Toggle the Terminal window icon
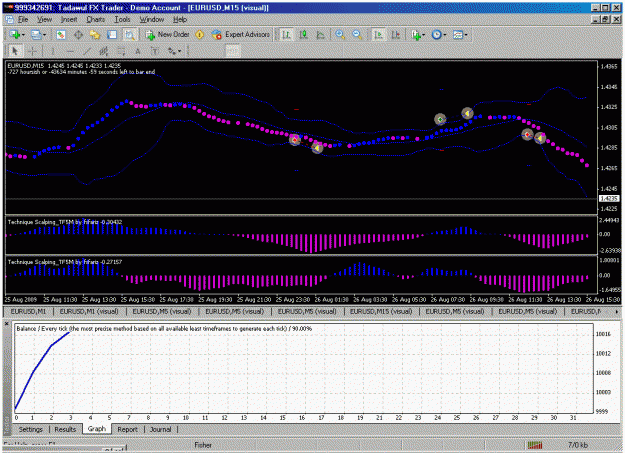Viewport: 625px width, 453px height. [x=112, y=35]
